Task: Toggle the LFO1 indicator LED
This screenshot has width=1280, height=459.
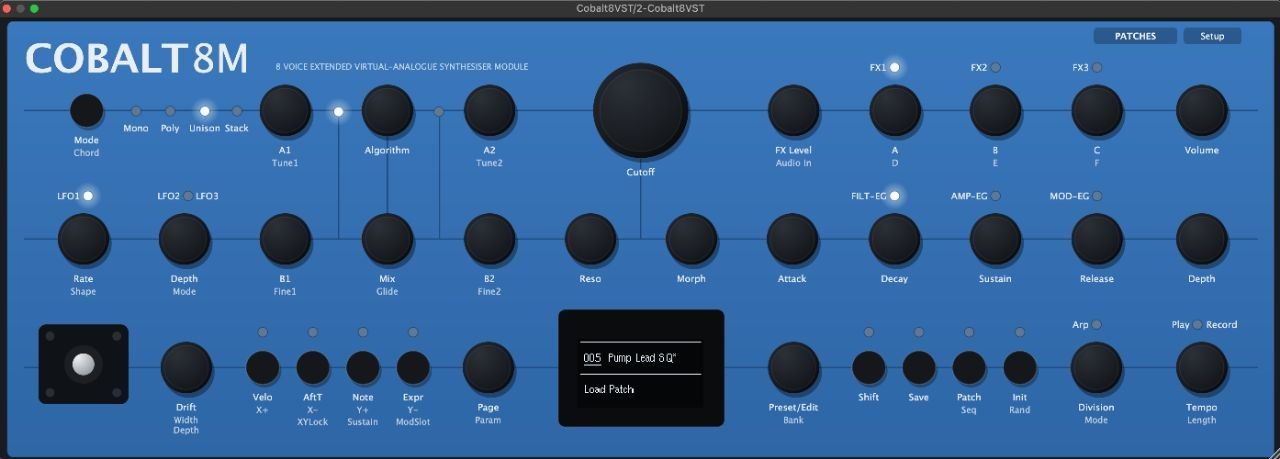Action: 88,196
